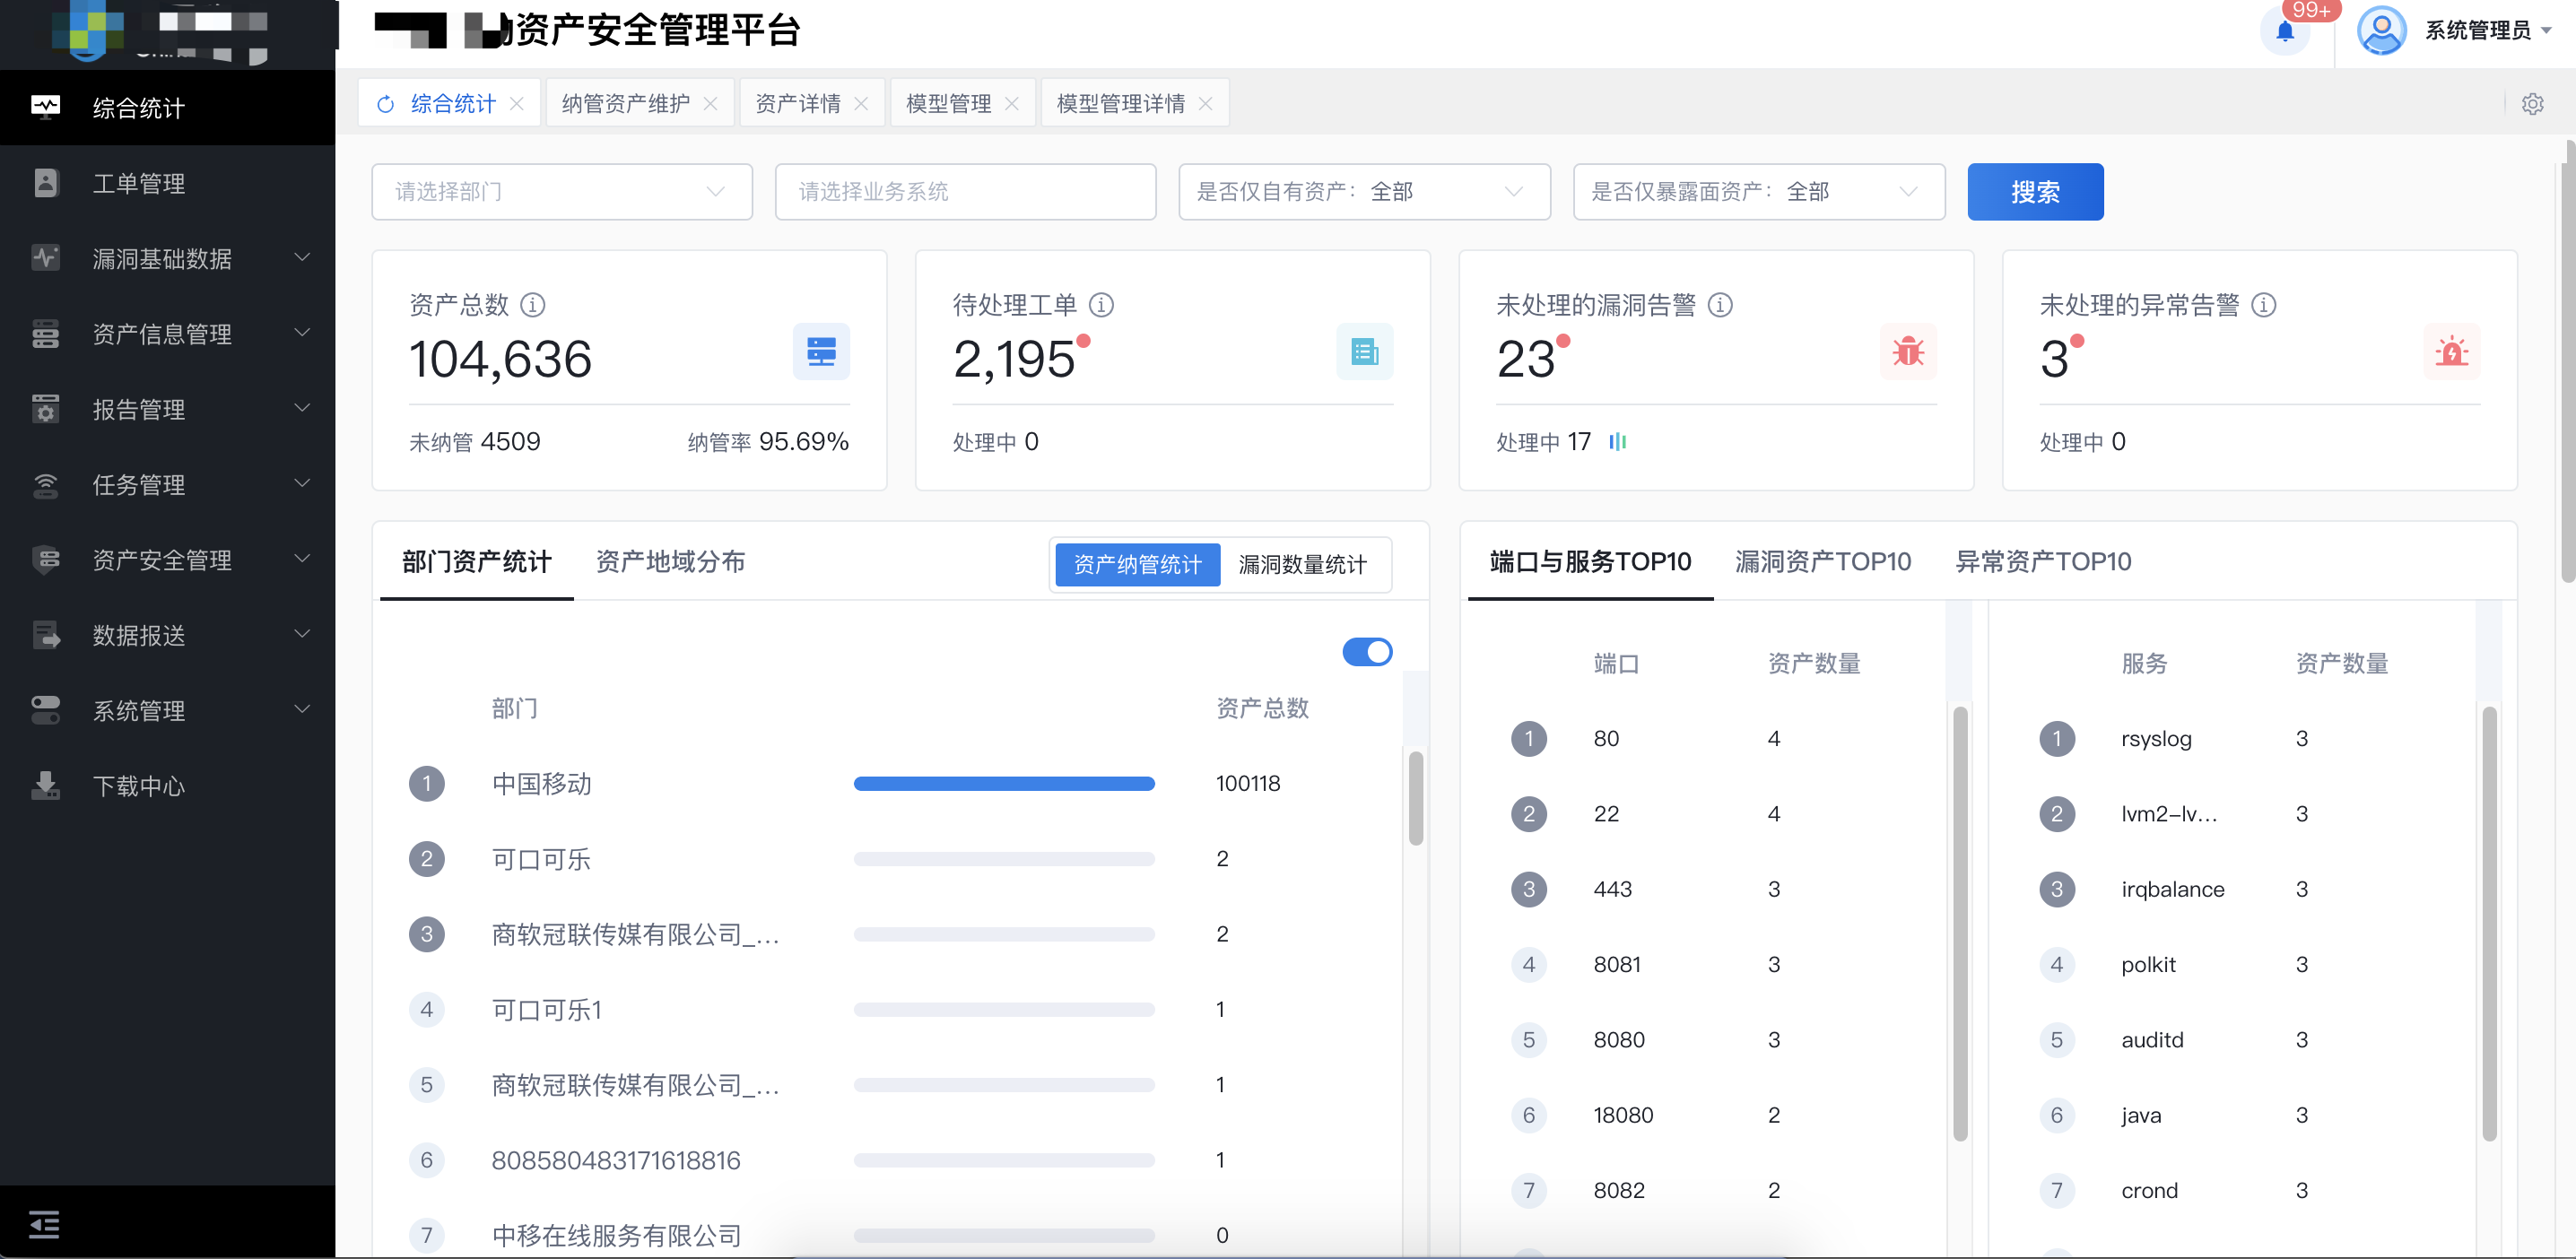The width and height of the screenshot is (2576, 1259).
Task: Click the 任务管理 sidebar icon
Action: click(45, 485)
